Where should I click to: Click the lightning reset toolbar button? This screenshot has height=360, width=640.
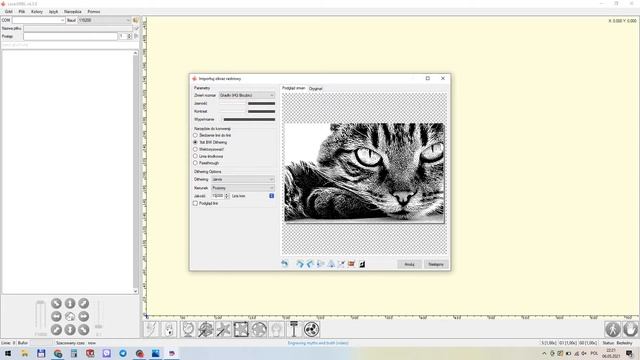click(151, 329)
